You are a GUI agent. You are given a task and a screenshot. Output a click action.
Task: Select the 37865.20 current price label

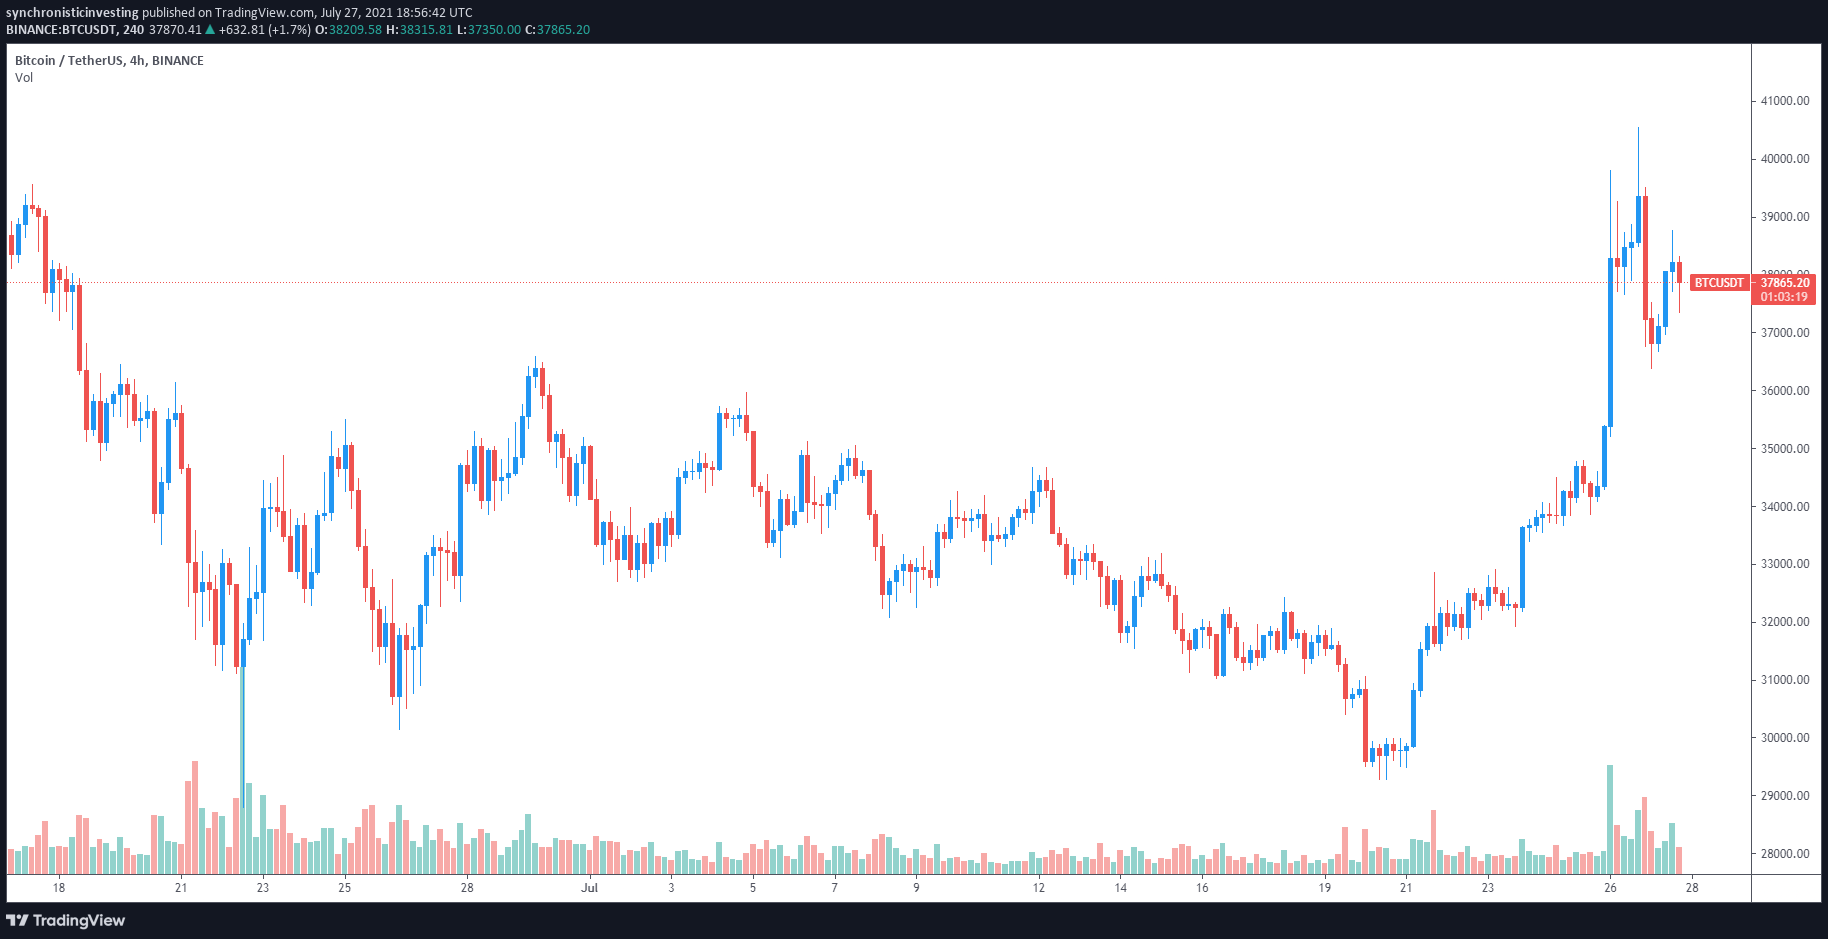click(1785, 283)
